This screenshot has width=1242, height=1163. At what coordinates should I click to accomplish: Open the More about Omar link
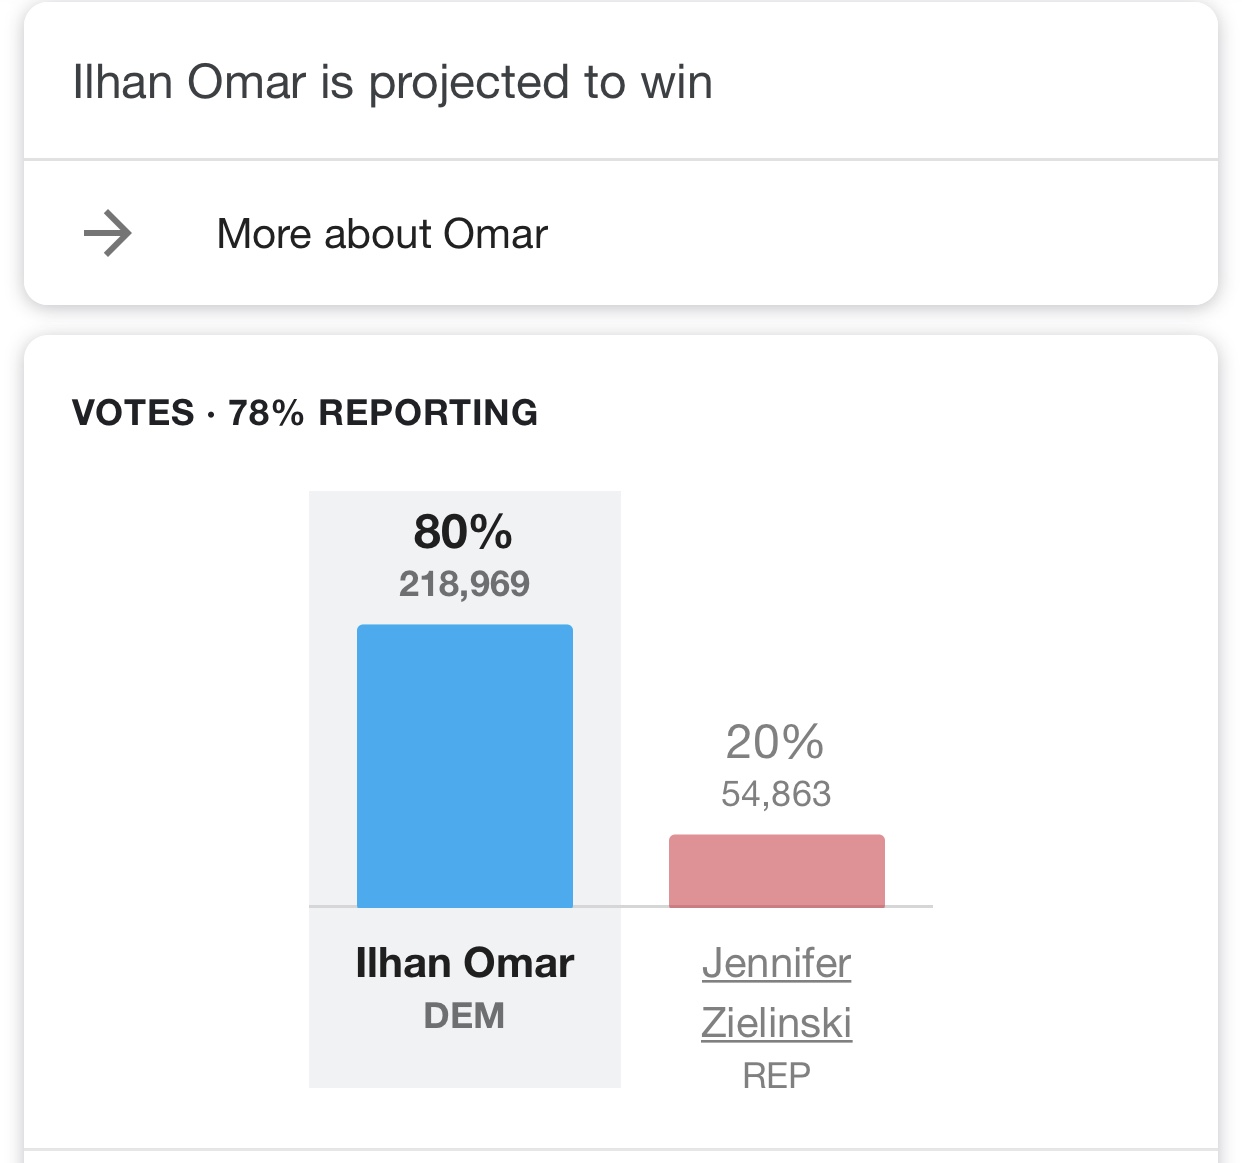coord(382,234)
